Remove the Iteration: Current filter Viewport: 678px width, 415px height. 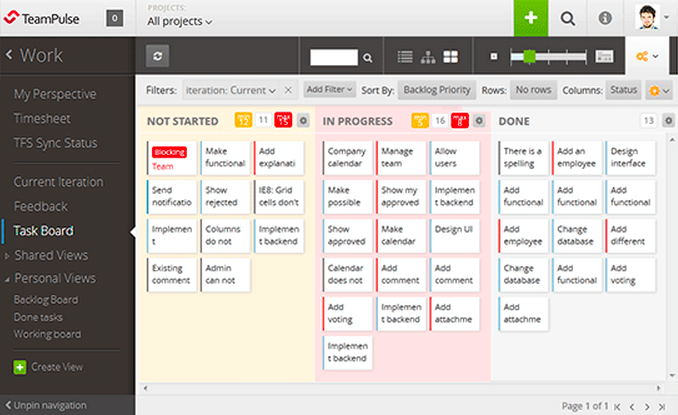coord(289,90)
